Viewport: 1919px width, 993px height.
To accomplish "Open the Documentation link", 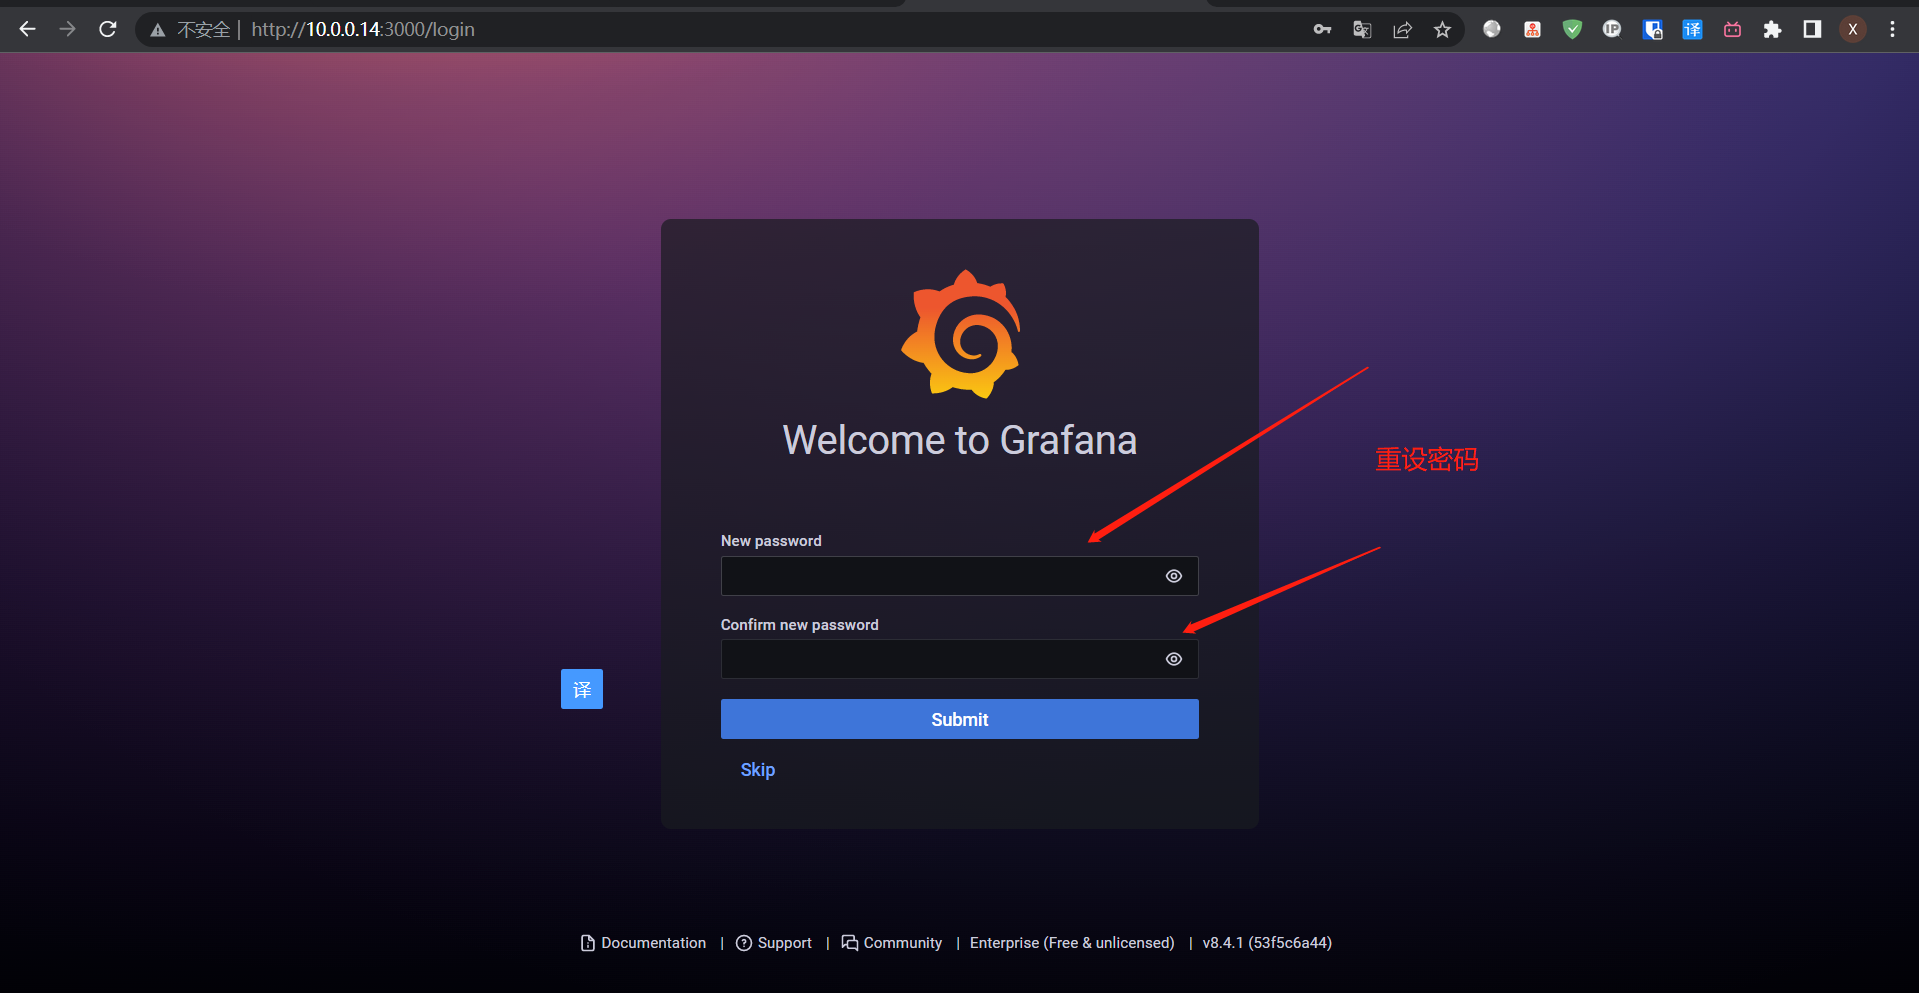I will [x=644, y=943].
